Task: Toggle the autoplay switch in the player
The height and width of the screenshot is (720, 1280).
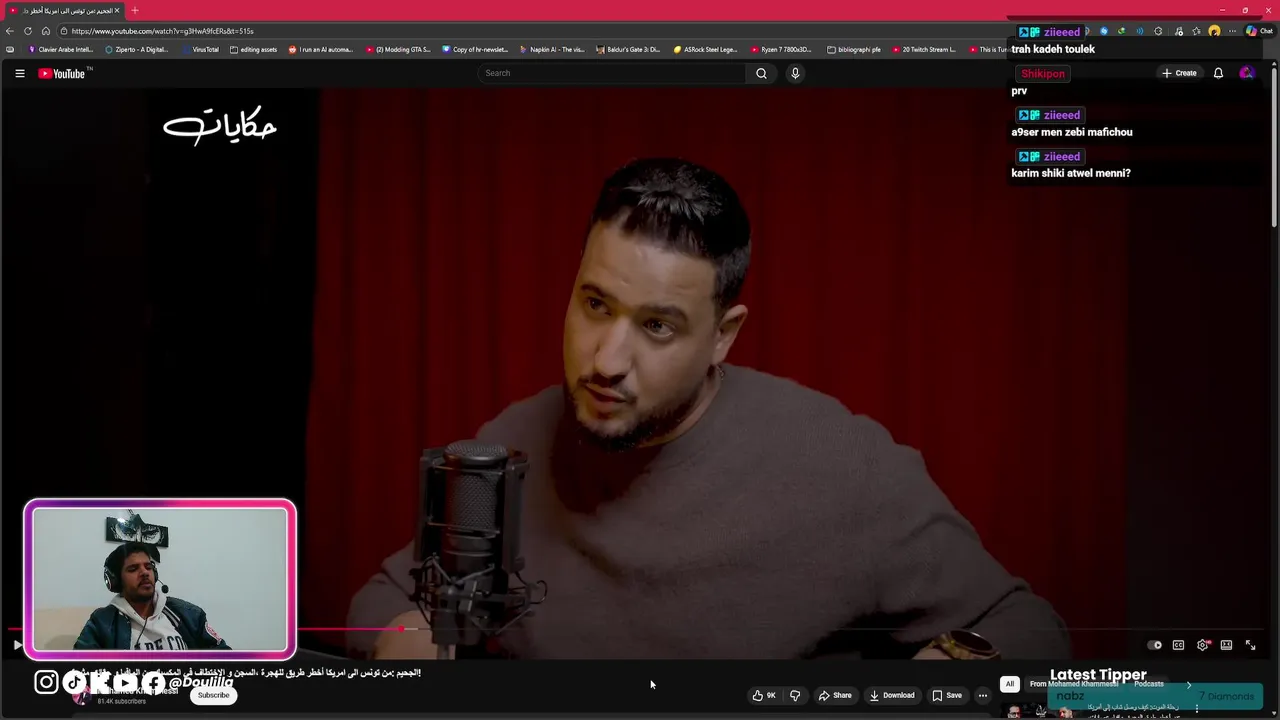Action: (x=1154, y=645)
